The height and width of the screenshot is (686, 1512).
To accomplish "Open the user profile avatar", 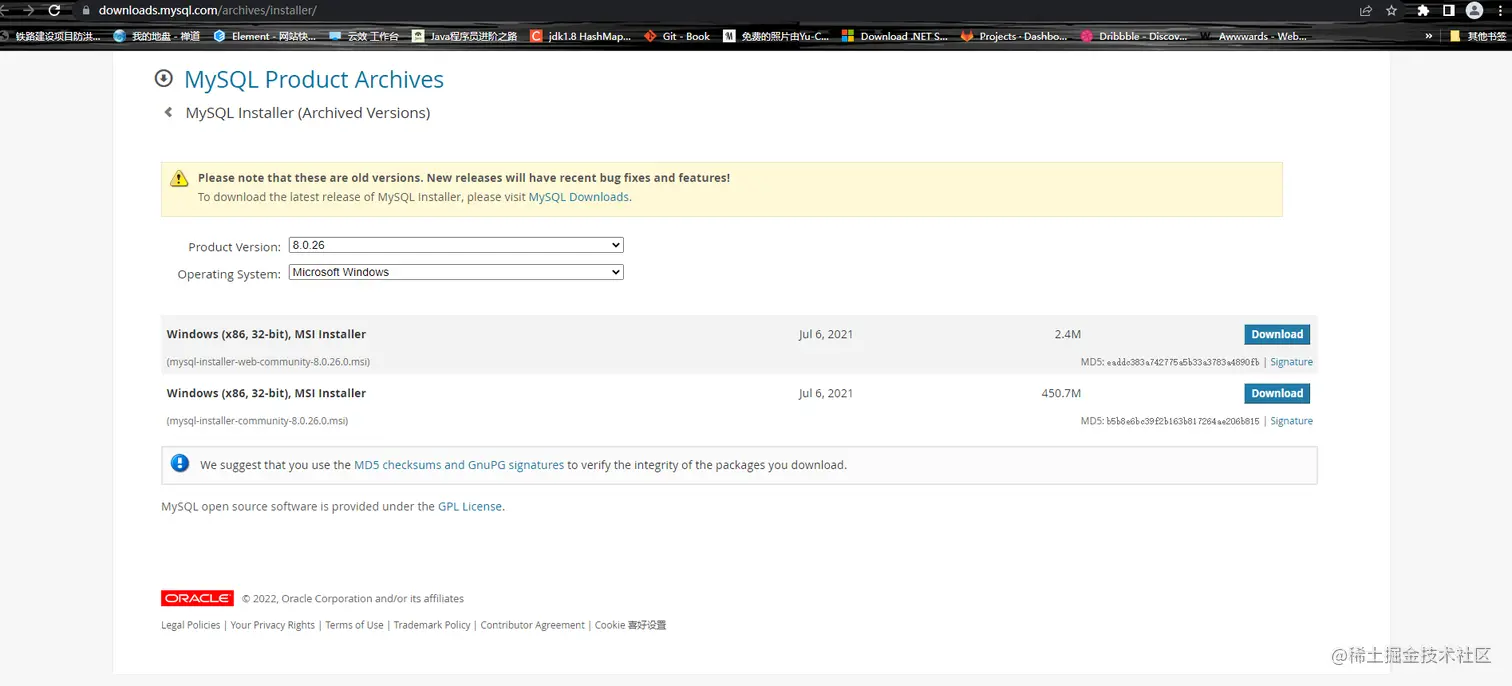I will click(x=1474, y=10).
